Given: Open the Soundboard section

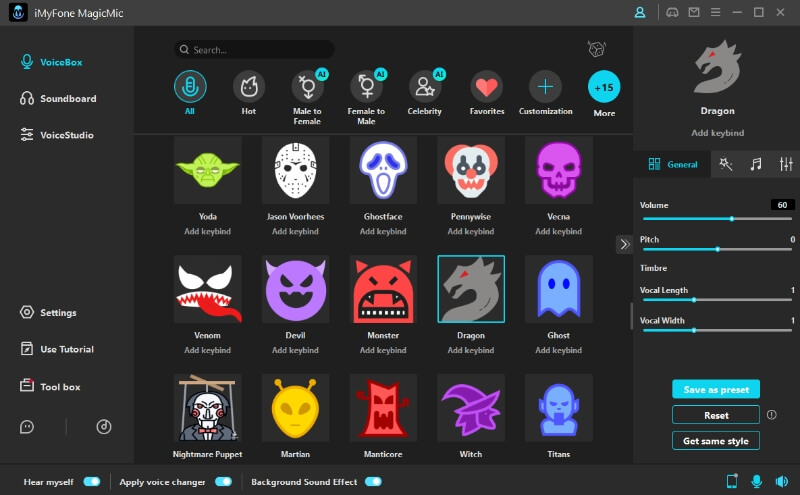Looking at the screenshot, I should [58, 98].
